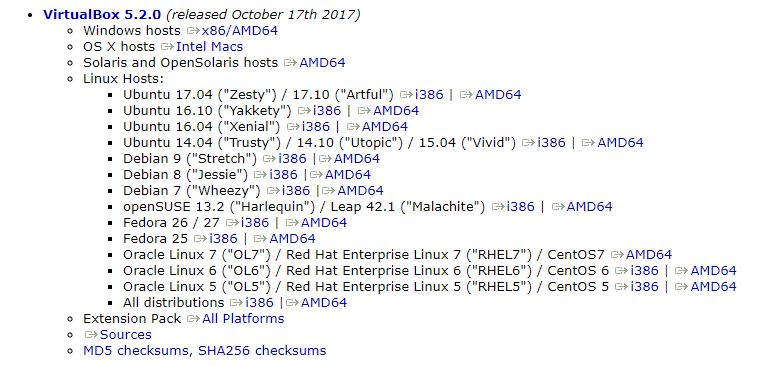
Task: Click arrow icon before Sources link
Action: [92, 335]
